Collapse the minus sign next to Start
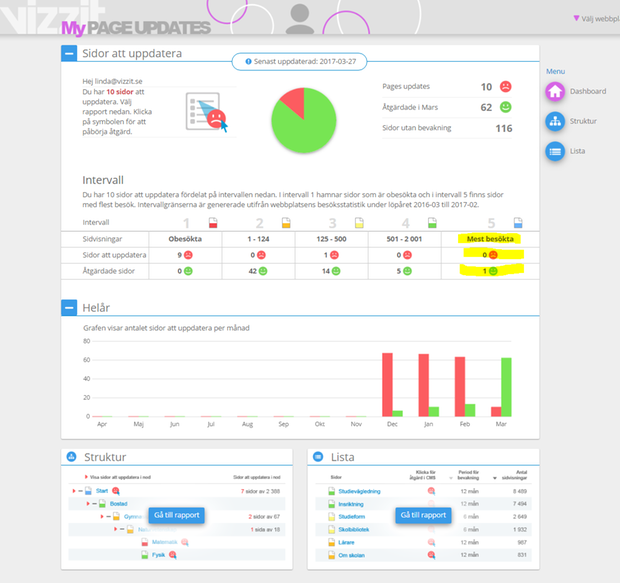 click(81, 491)
